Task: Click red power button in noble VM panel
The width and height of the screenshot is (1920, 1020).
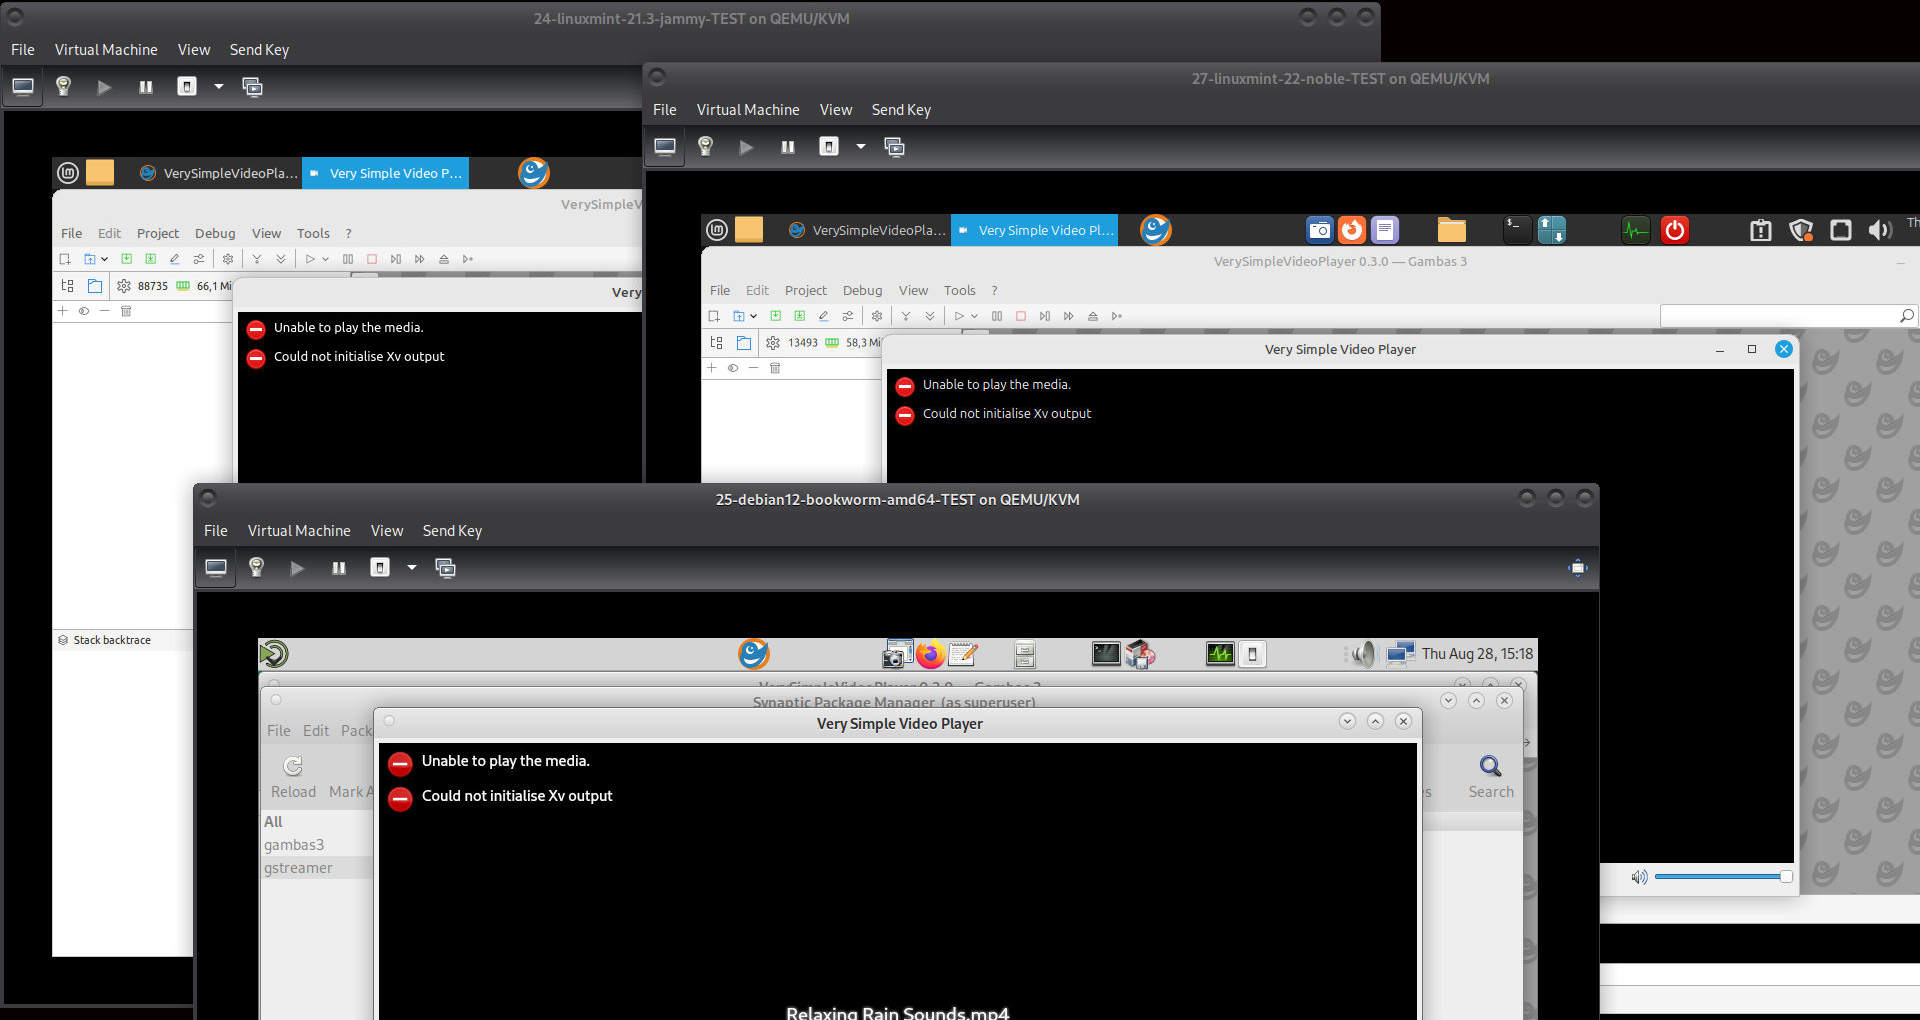Action: tap(1675, 230)
